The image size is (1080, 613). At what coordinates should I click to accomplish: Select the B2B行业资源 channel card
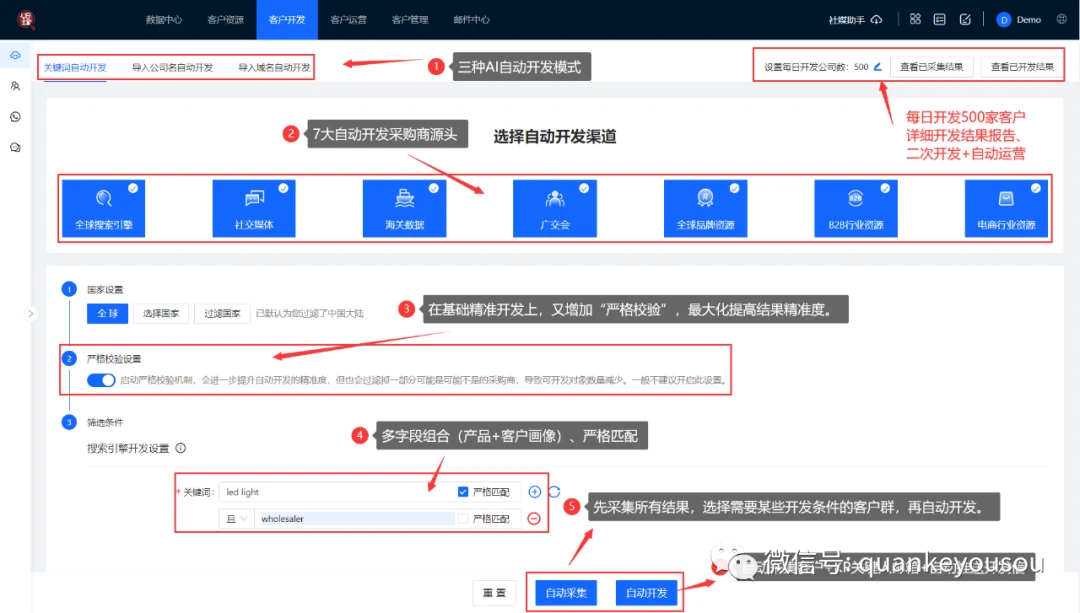(x=855, y=208)
